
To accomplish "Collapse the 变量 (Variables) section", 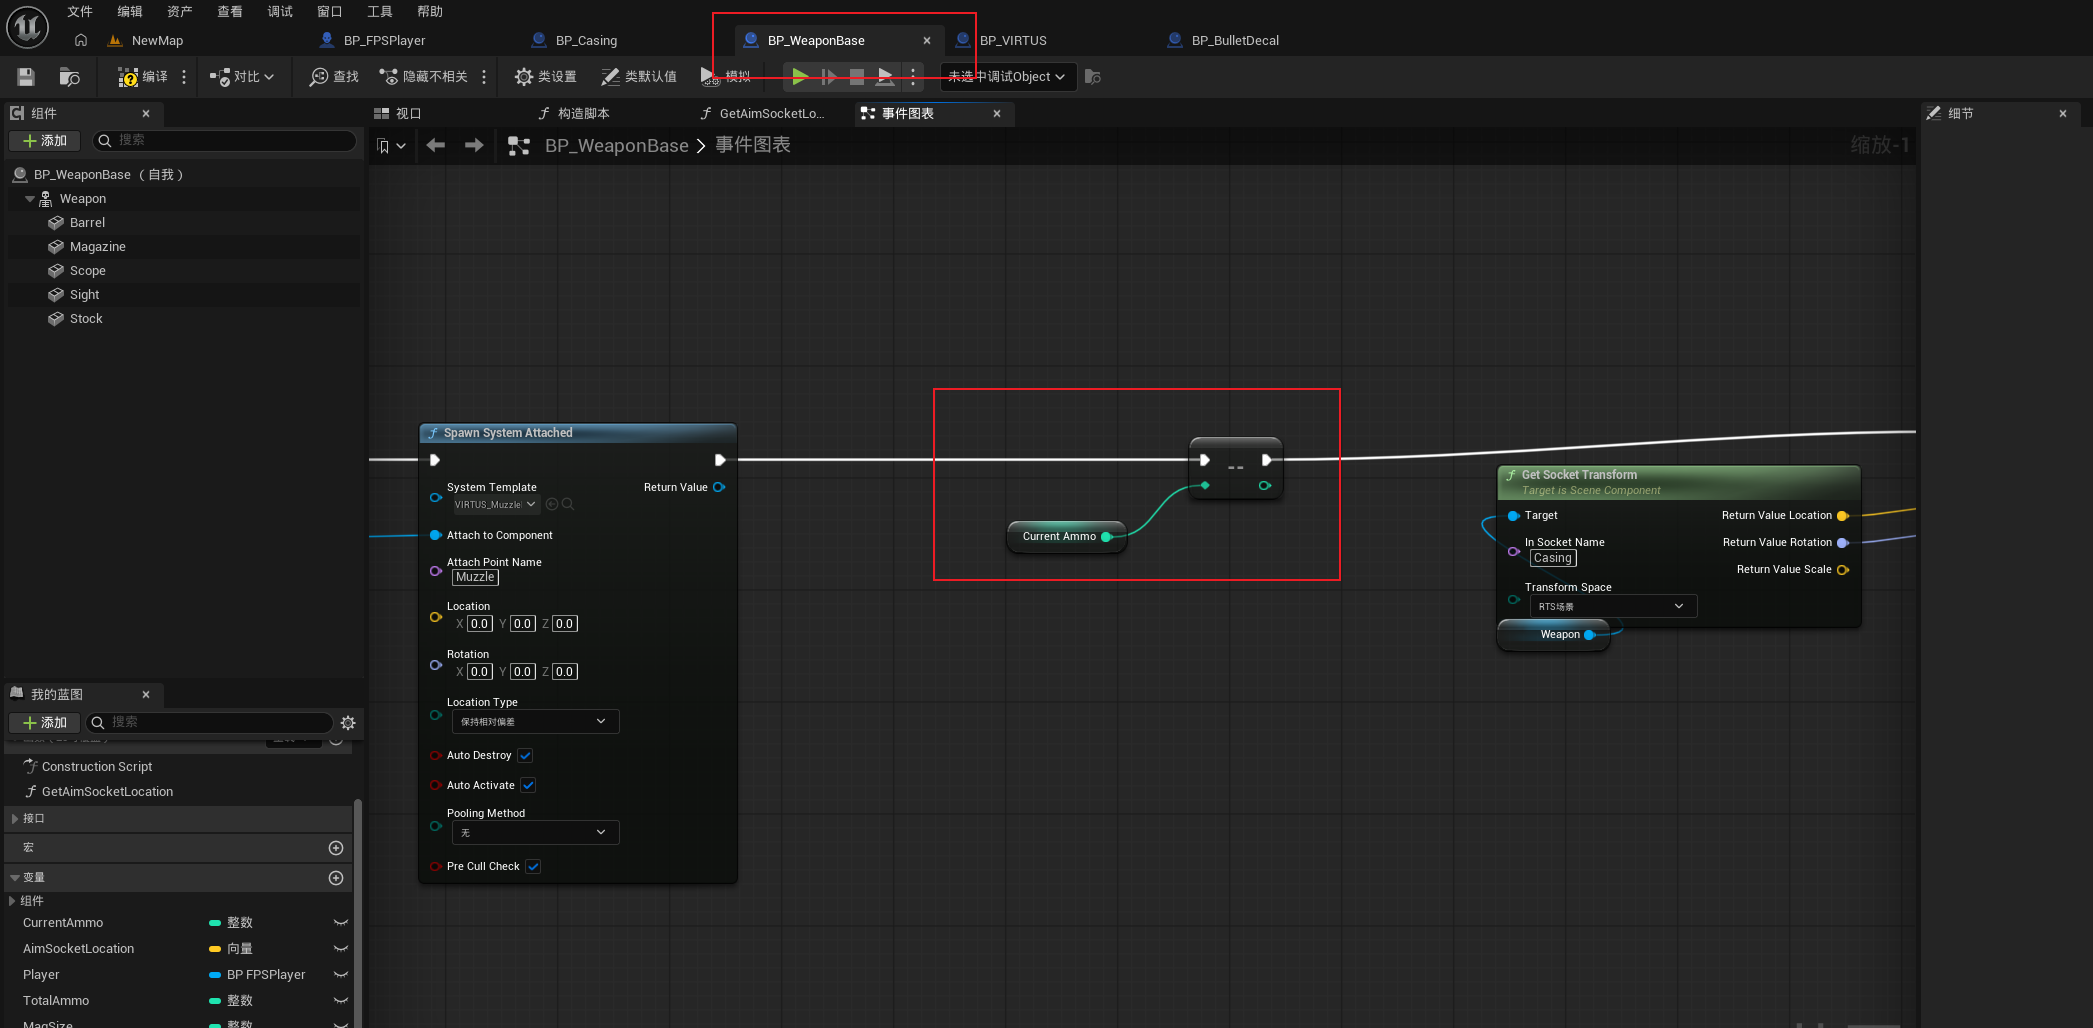I will click(x=14, y=878).
